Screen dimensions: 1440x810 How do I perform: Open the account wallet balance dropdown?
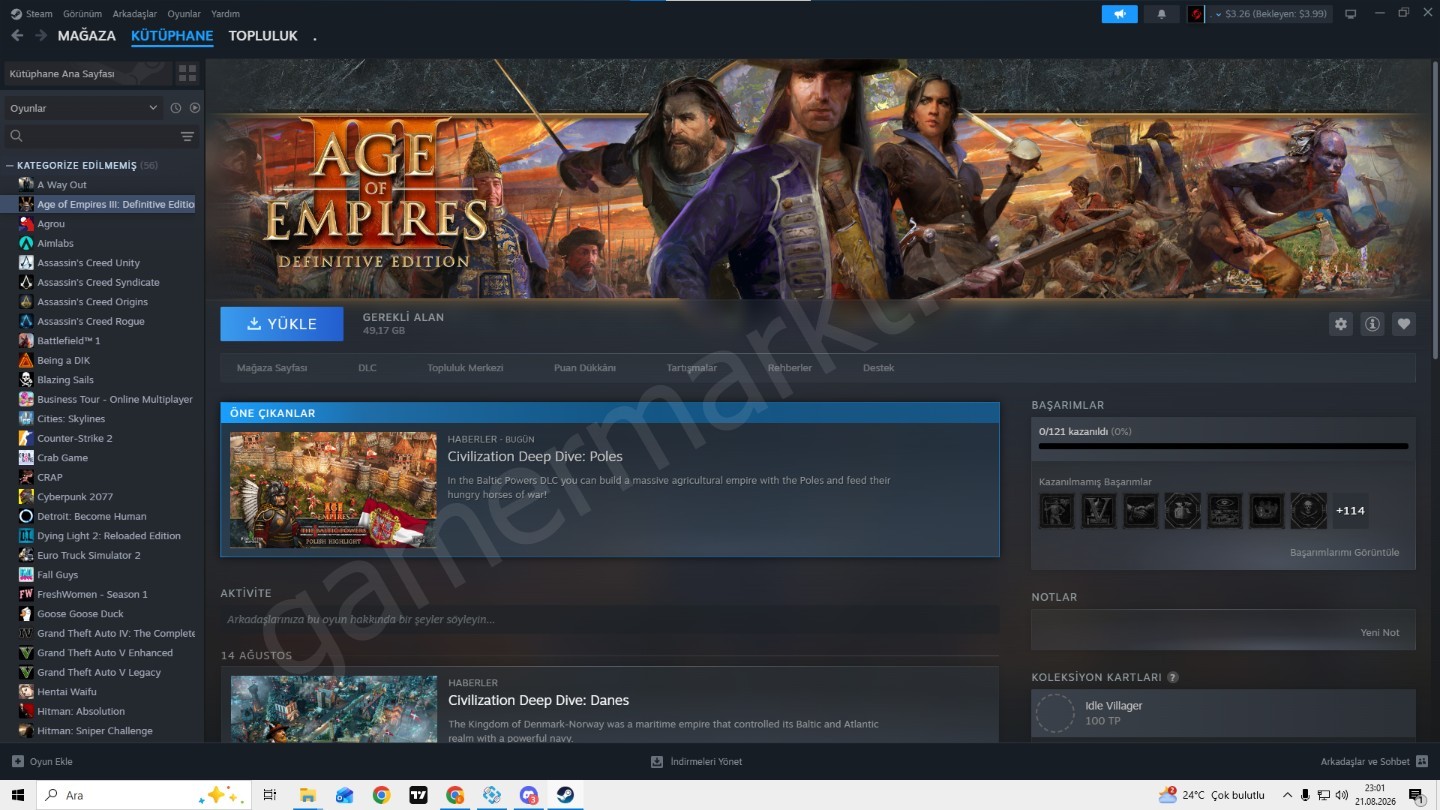[1271, 14]
